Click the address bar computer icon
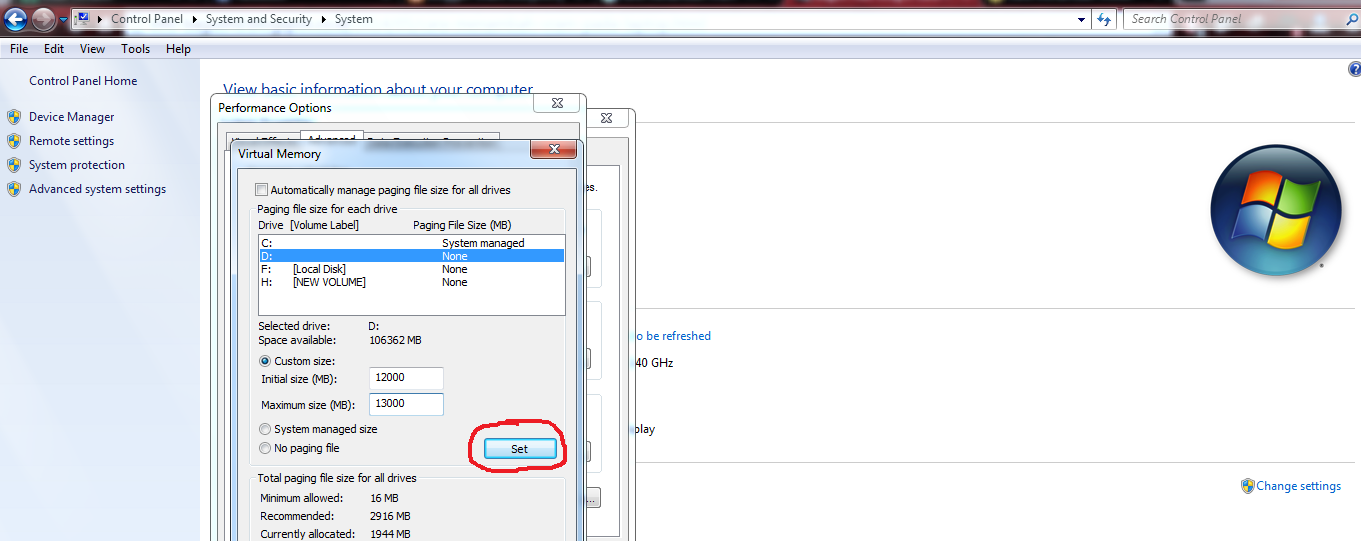 tap(82, 18)
